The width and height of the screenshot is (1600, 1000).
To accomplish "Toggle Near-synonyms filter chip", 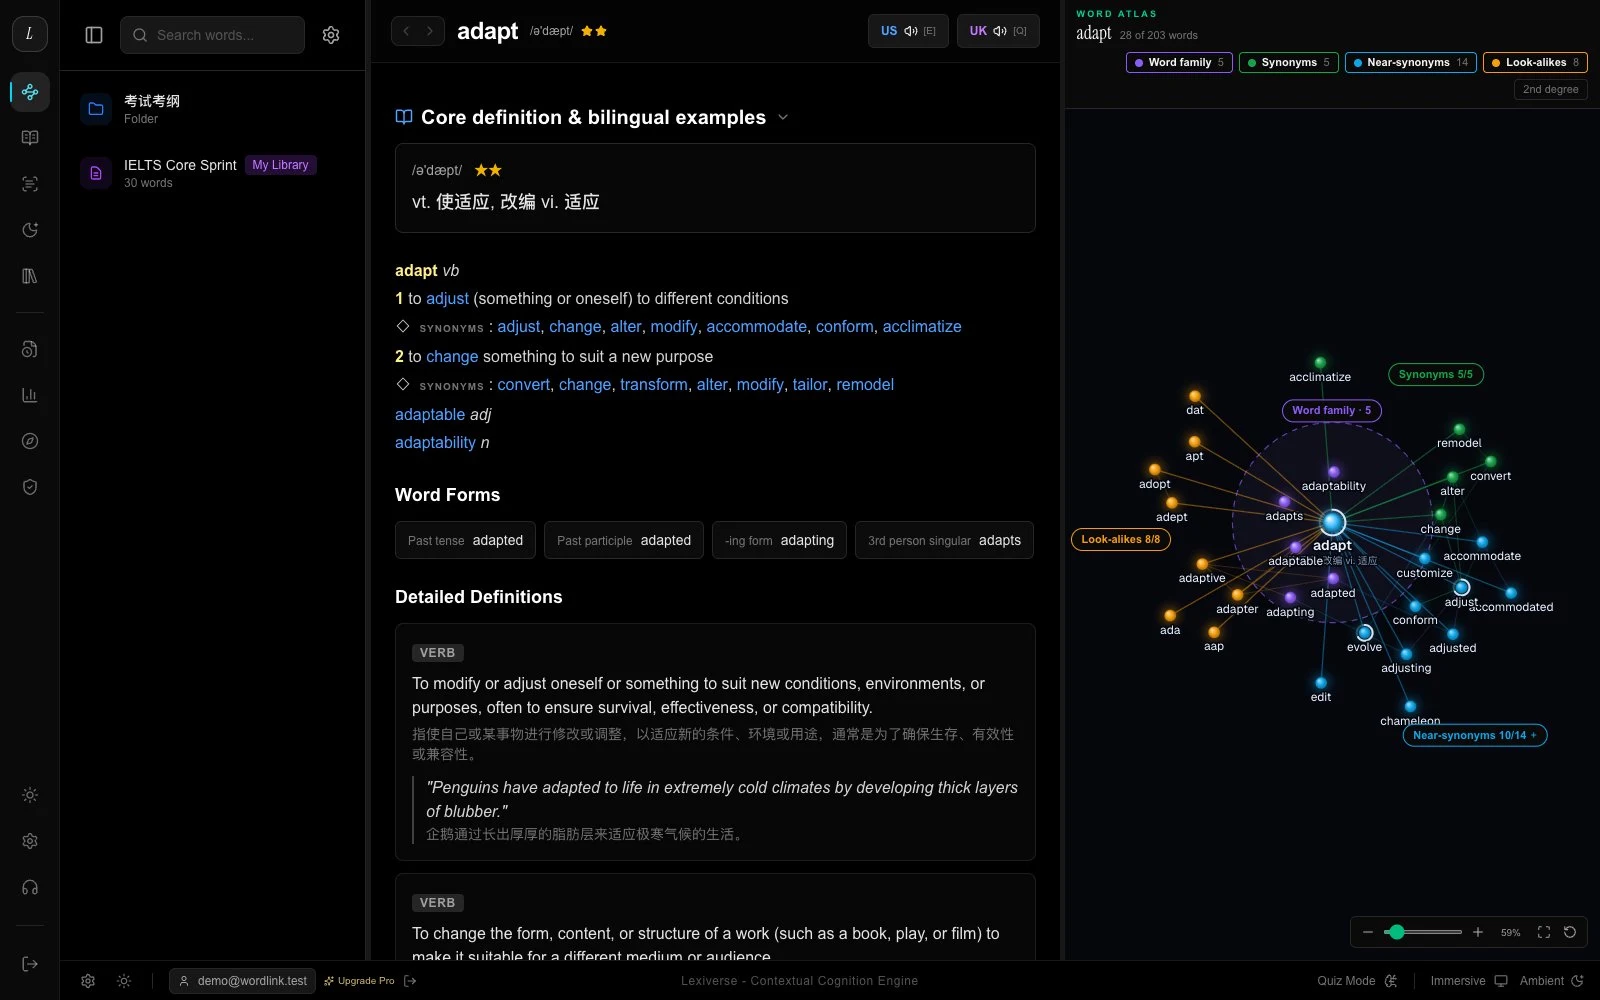I will [x=1411, y=62].
